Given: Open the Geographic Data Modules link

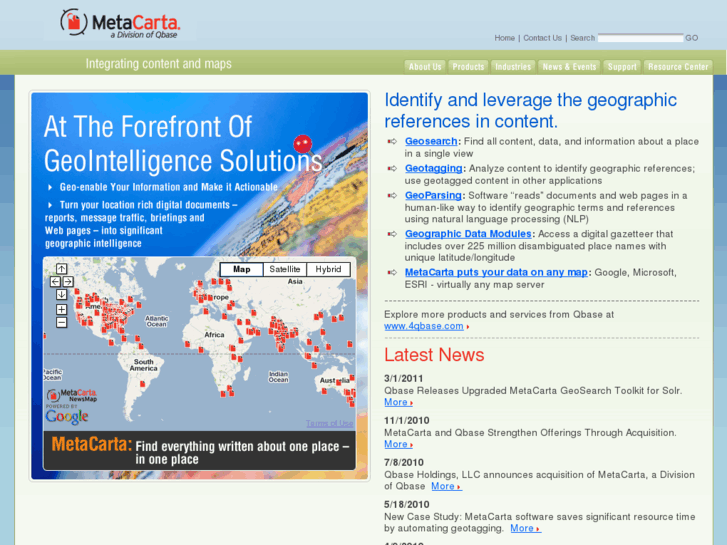Looking at the screenshot, I should (468, 234).
